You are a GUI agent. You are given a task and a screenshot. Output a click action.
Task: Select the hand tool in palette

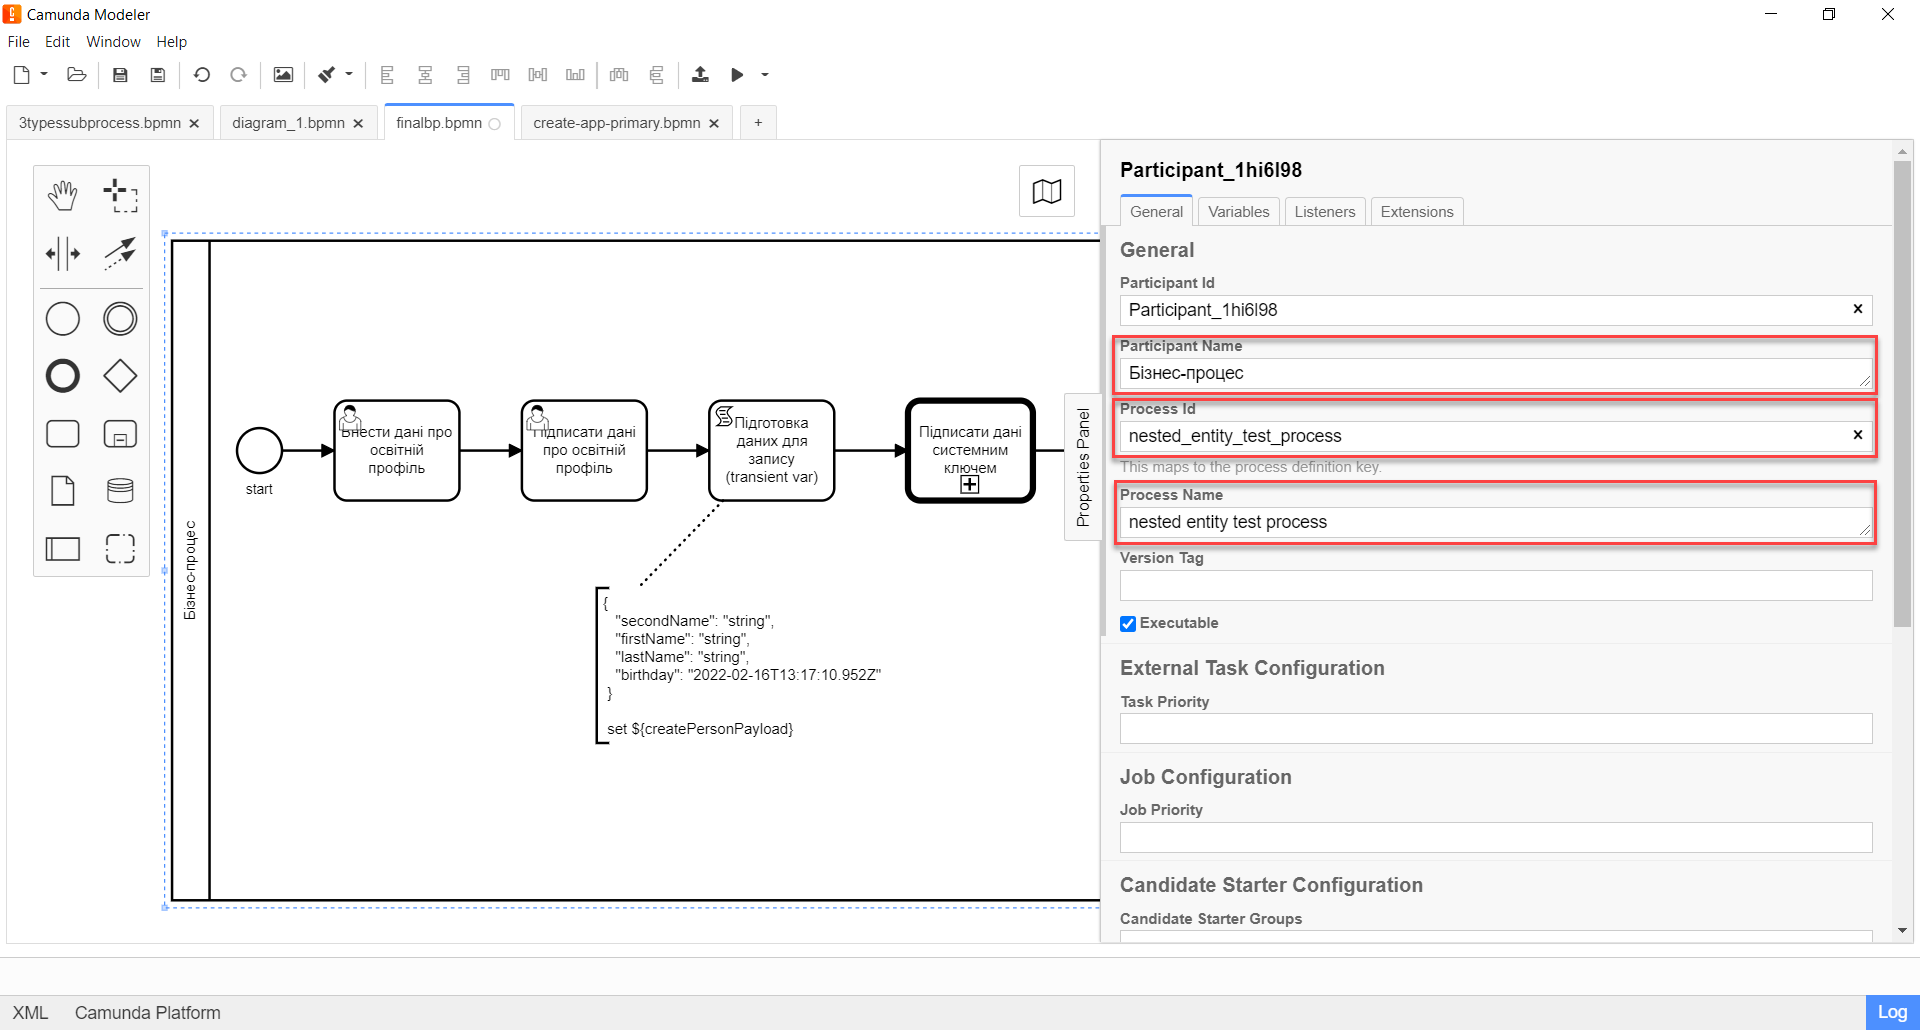tap(63, 195)
